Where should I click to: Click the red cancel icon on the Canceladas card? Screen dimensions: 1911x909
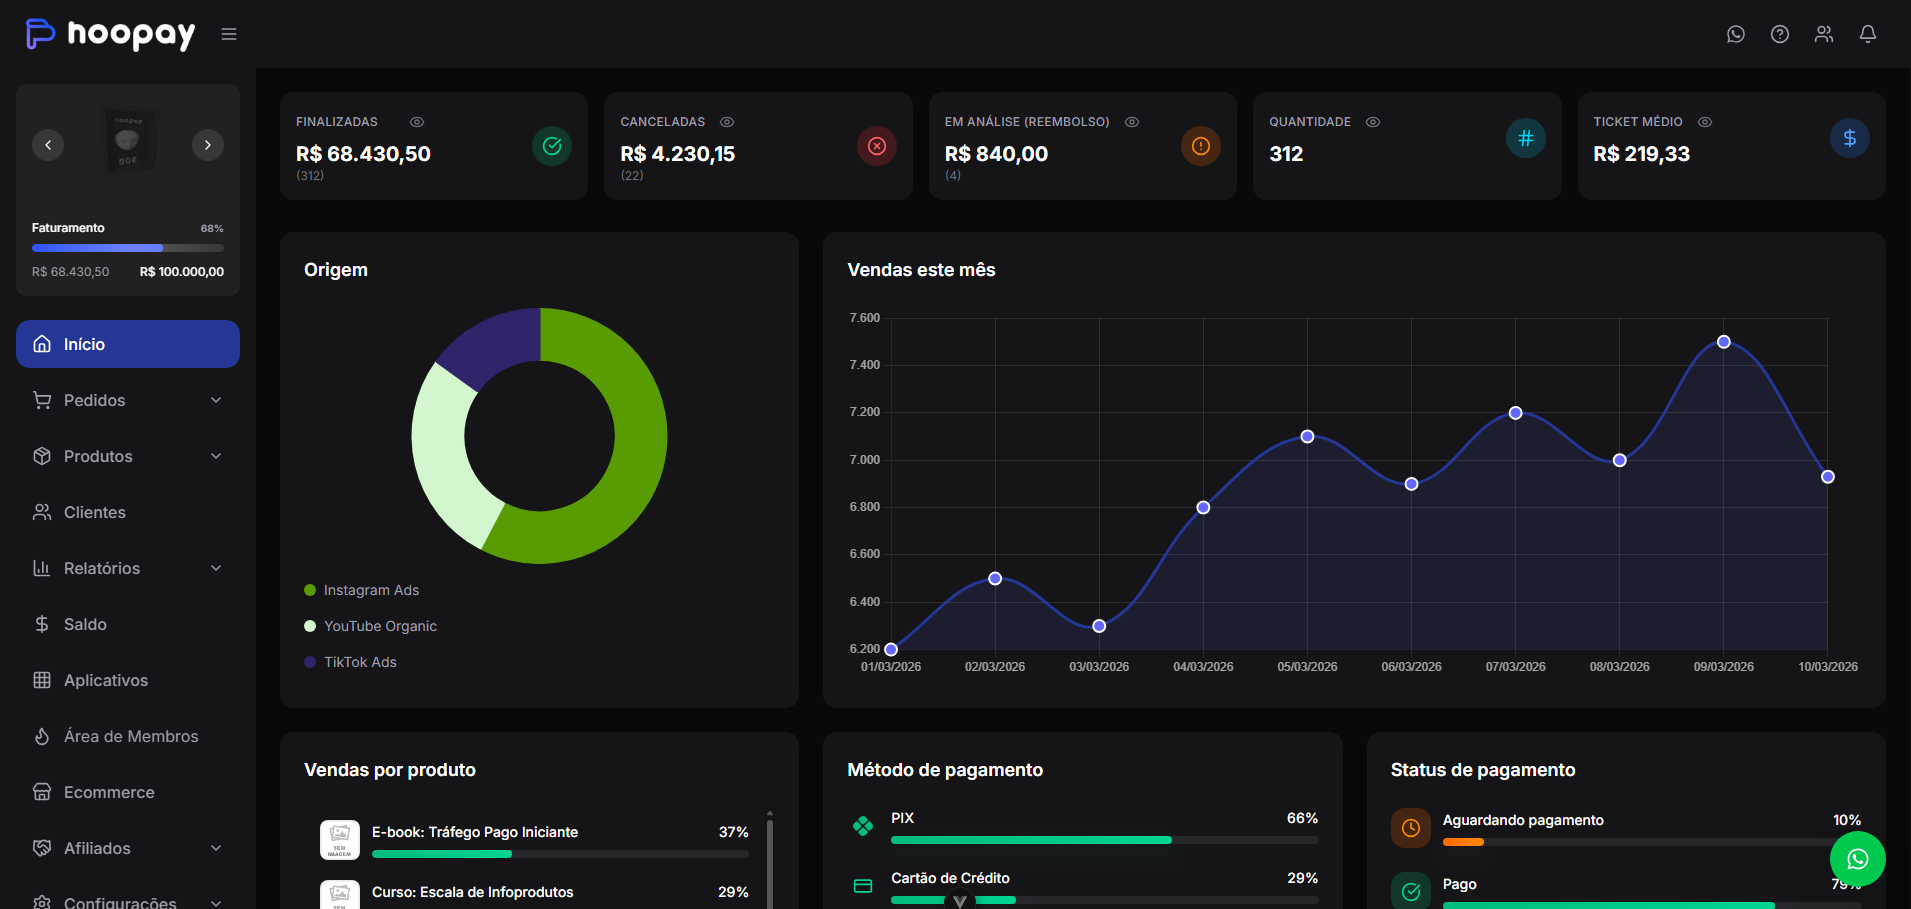(x=877, y=146)
